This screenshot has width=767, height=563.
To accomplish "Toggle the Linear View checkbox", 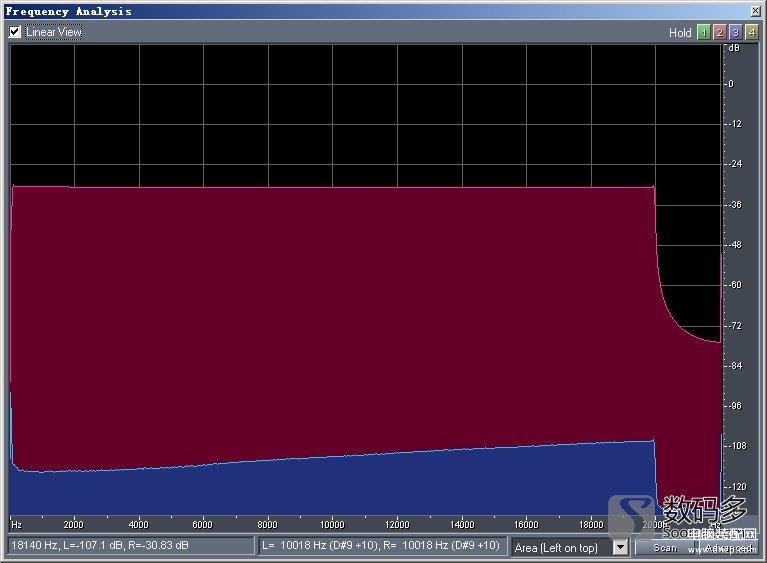I will tap(15, 32).
